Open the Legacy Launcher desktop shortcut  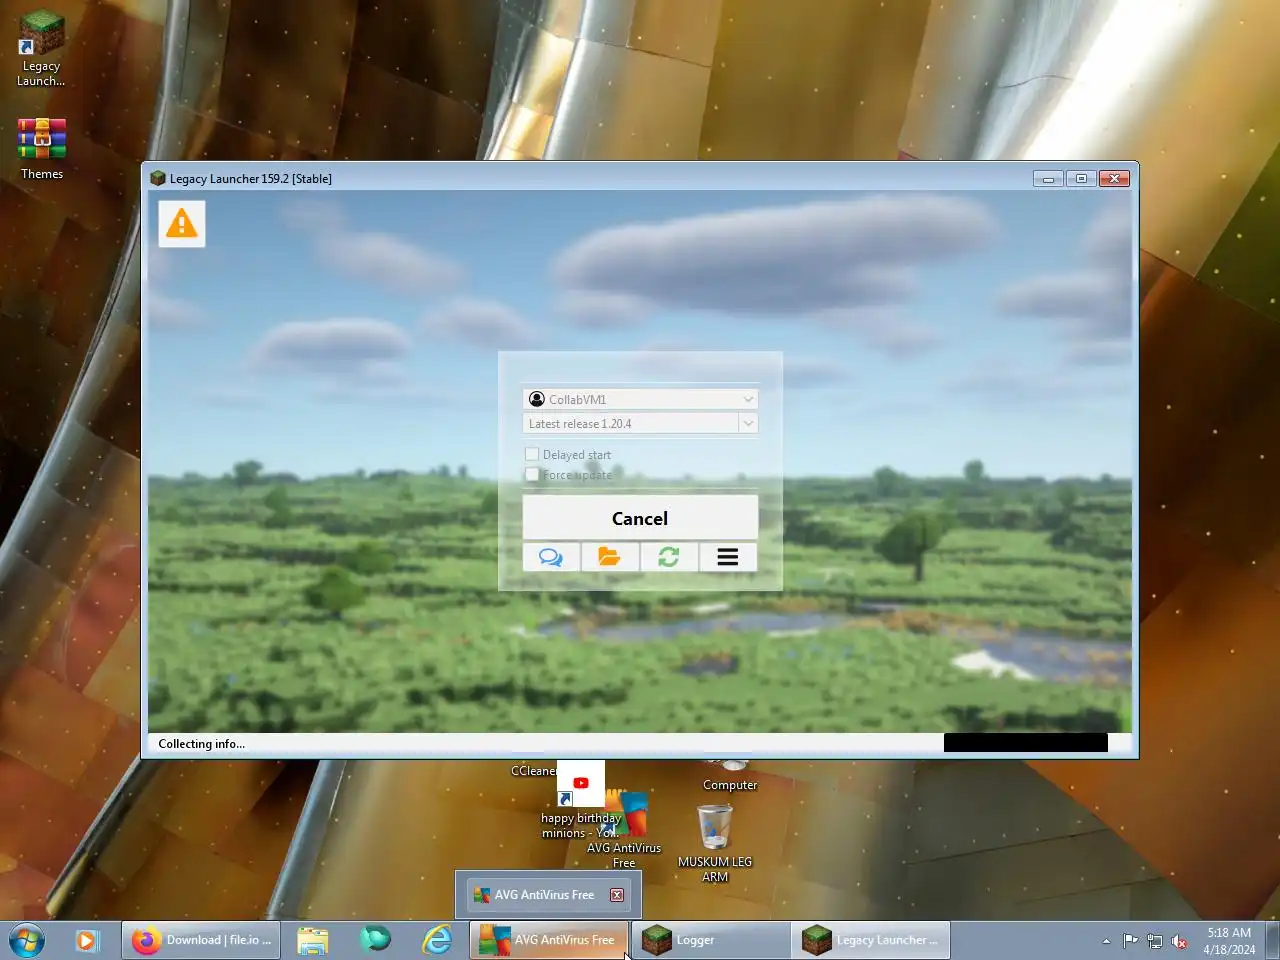pos(41,49)
